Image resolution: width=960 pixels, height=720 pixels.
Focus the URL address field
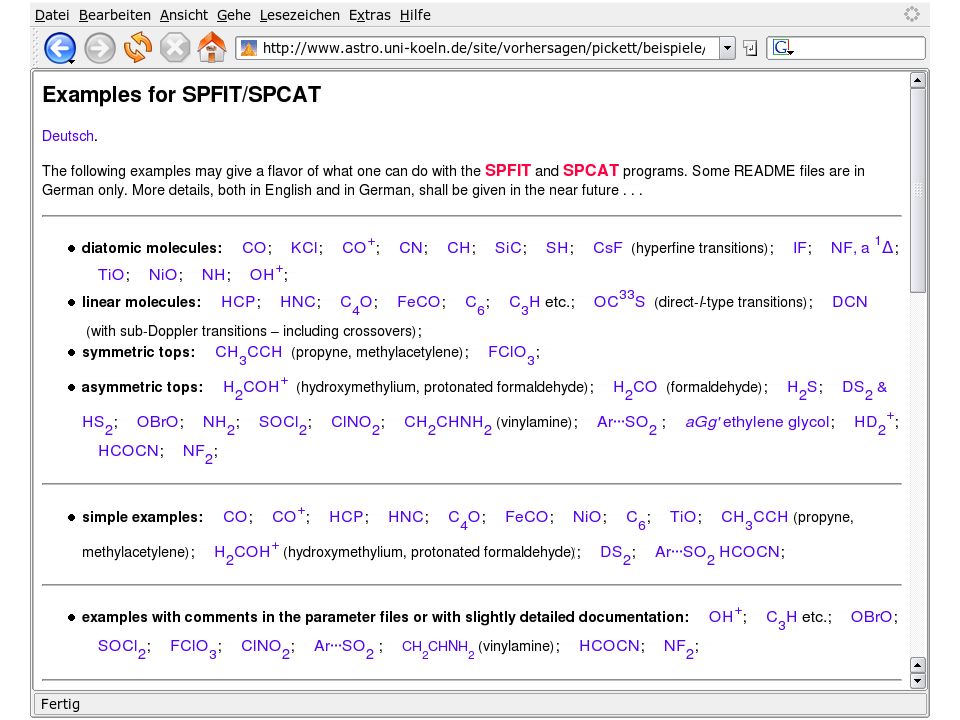pyautogui.click(x=484, y=48)
